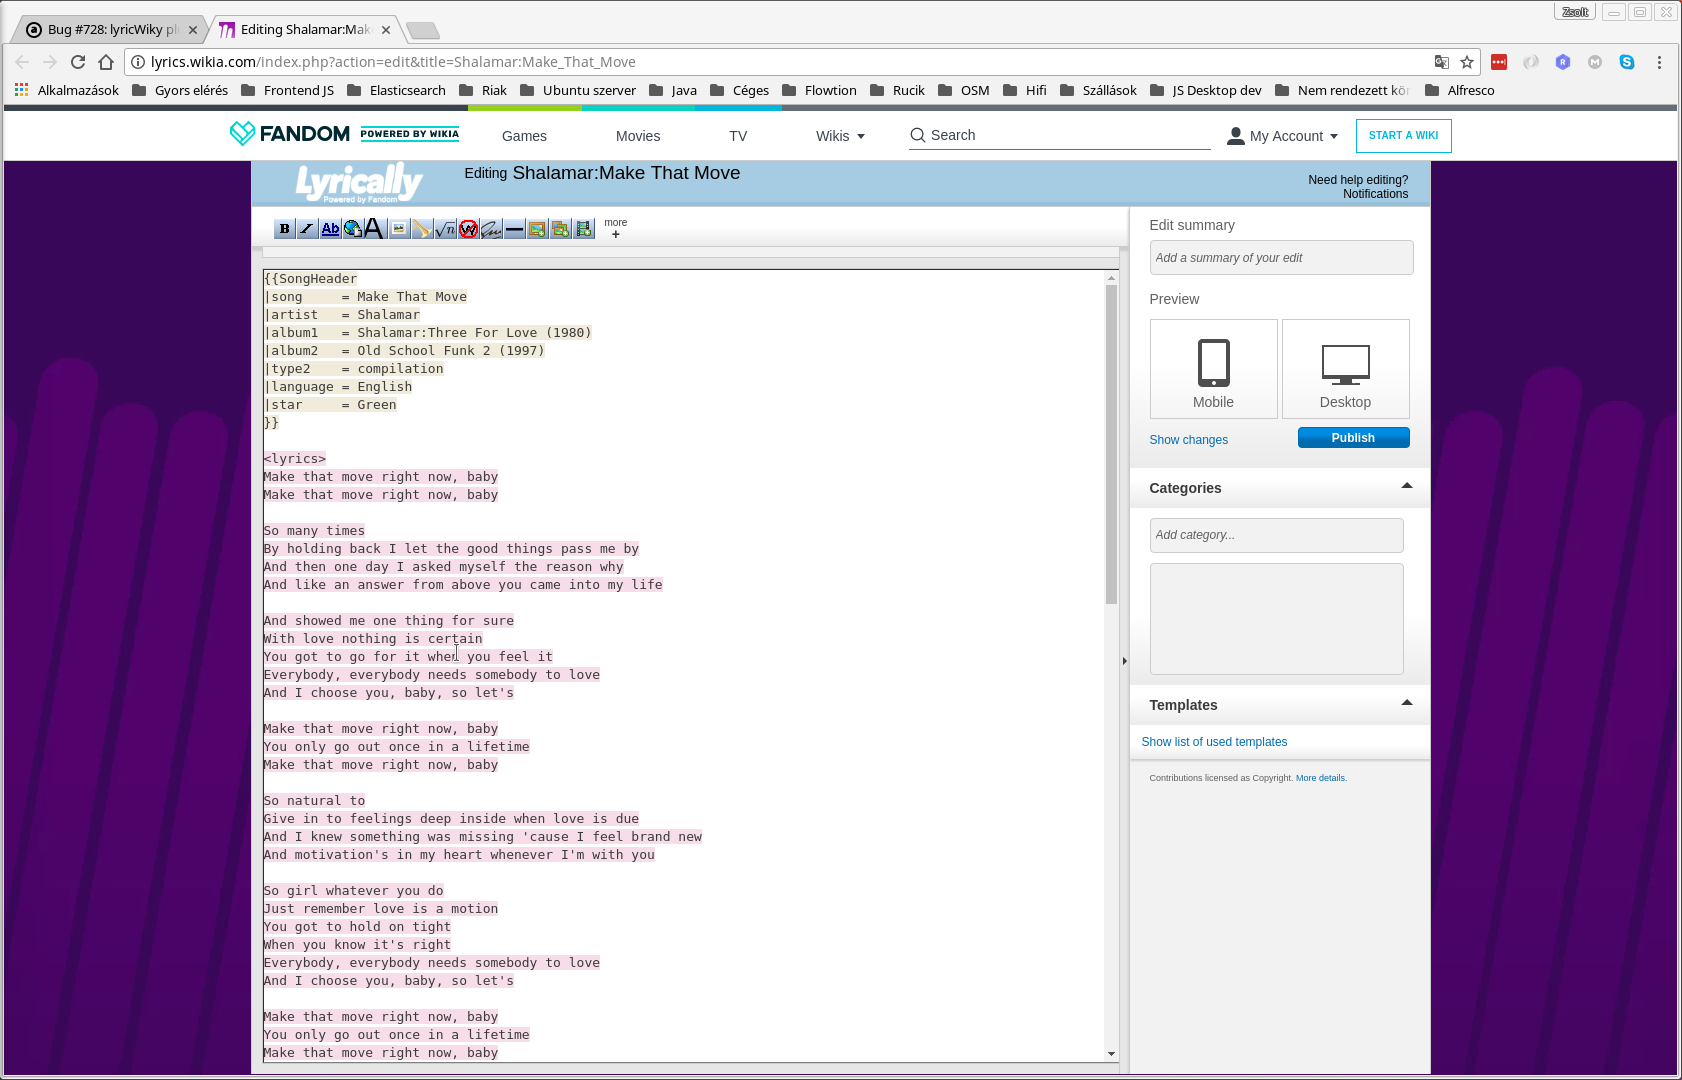1682x1080 pixels.
Task: Click the add video toolbar icon
Action: pos(584,229)
